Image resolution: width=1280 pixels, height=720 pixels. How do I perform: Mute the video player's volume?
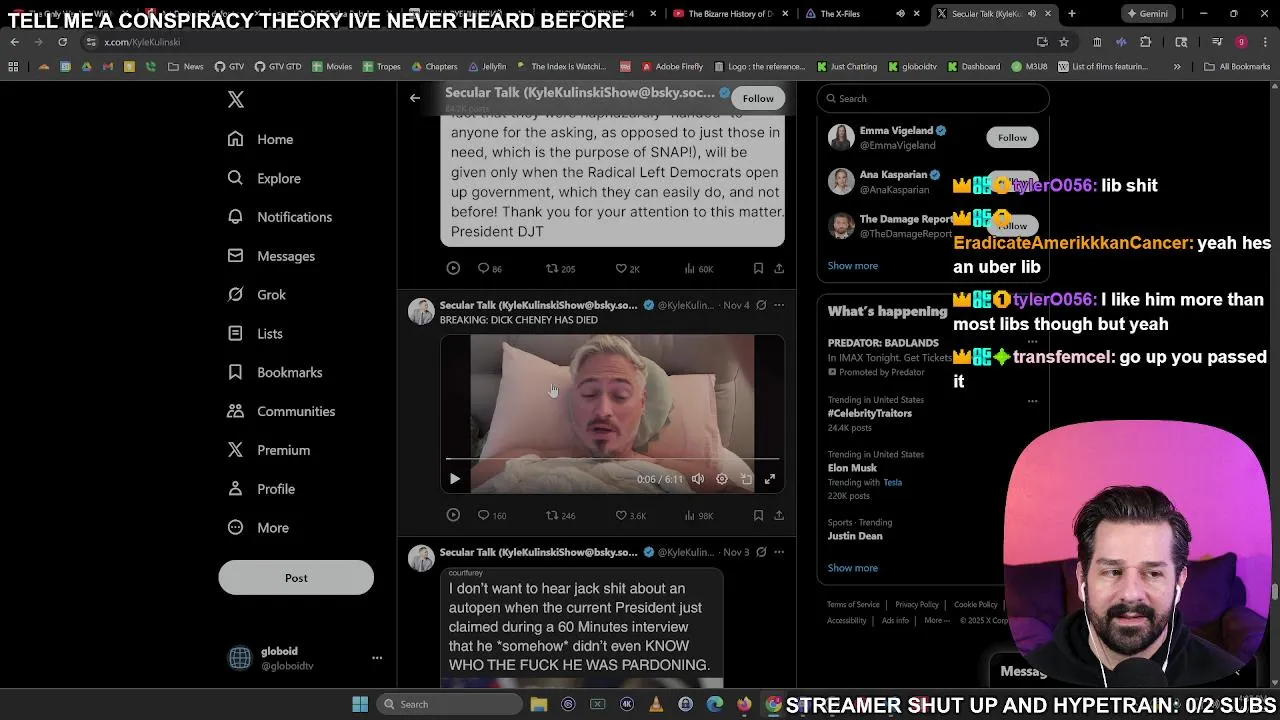pyautogui.click(x=698, y=479)
